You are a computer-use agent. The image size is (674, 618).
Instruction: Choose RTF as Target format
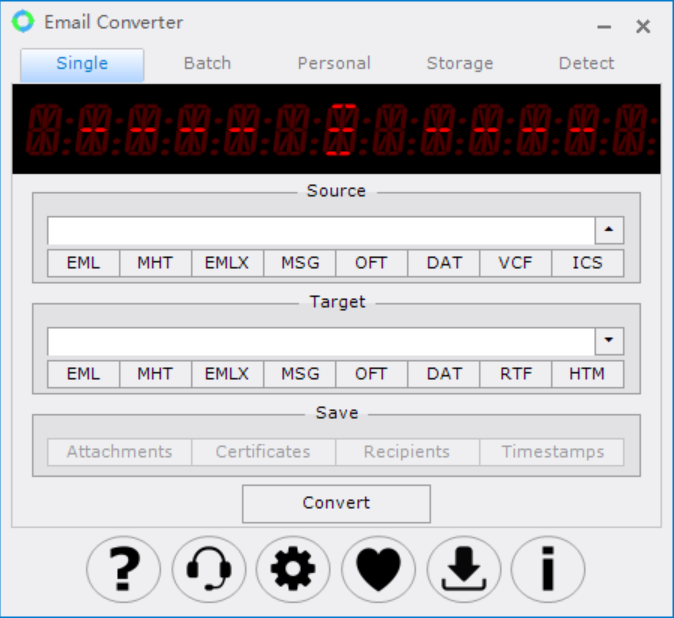[515, 374]
